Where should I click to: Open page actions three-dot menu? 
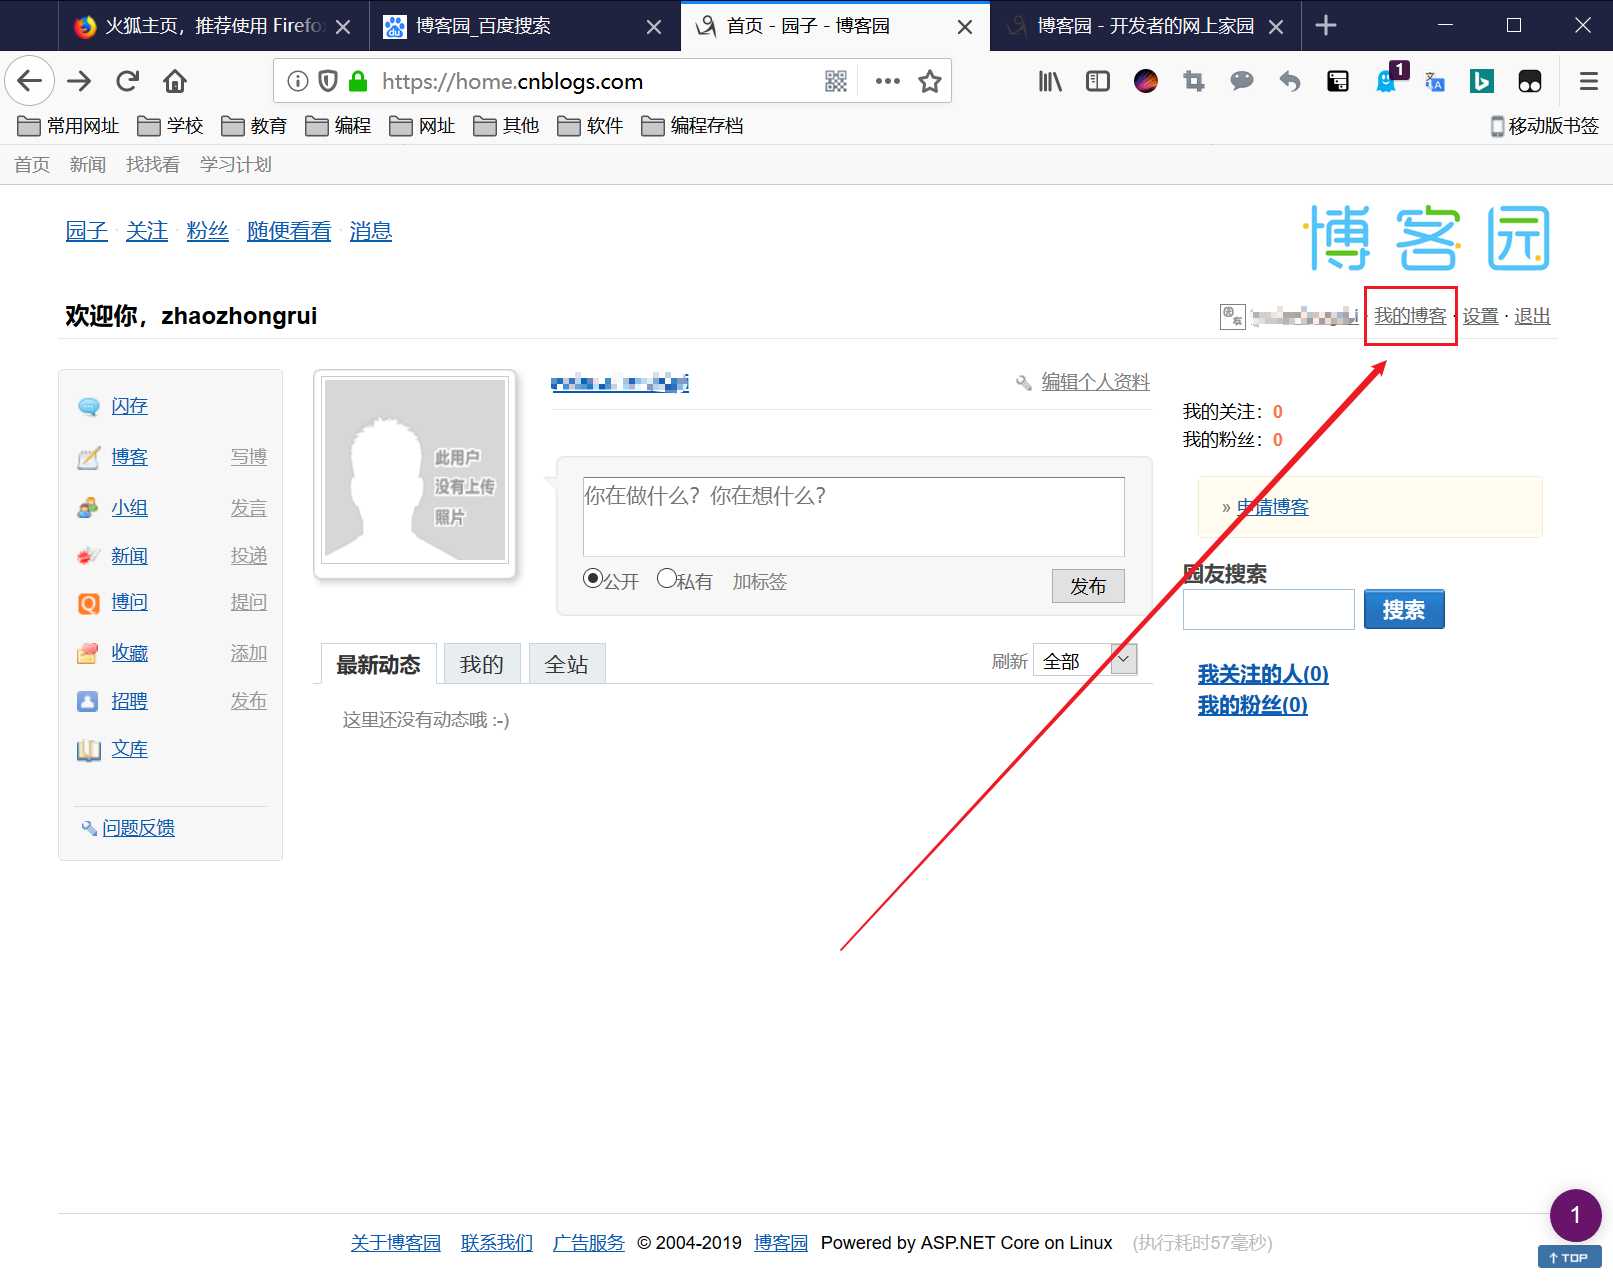pos(887,81)
